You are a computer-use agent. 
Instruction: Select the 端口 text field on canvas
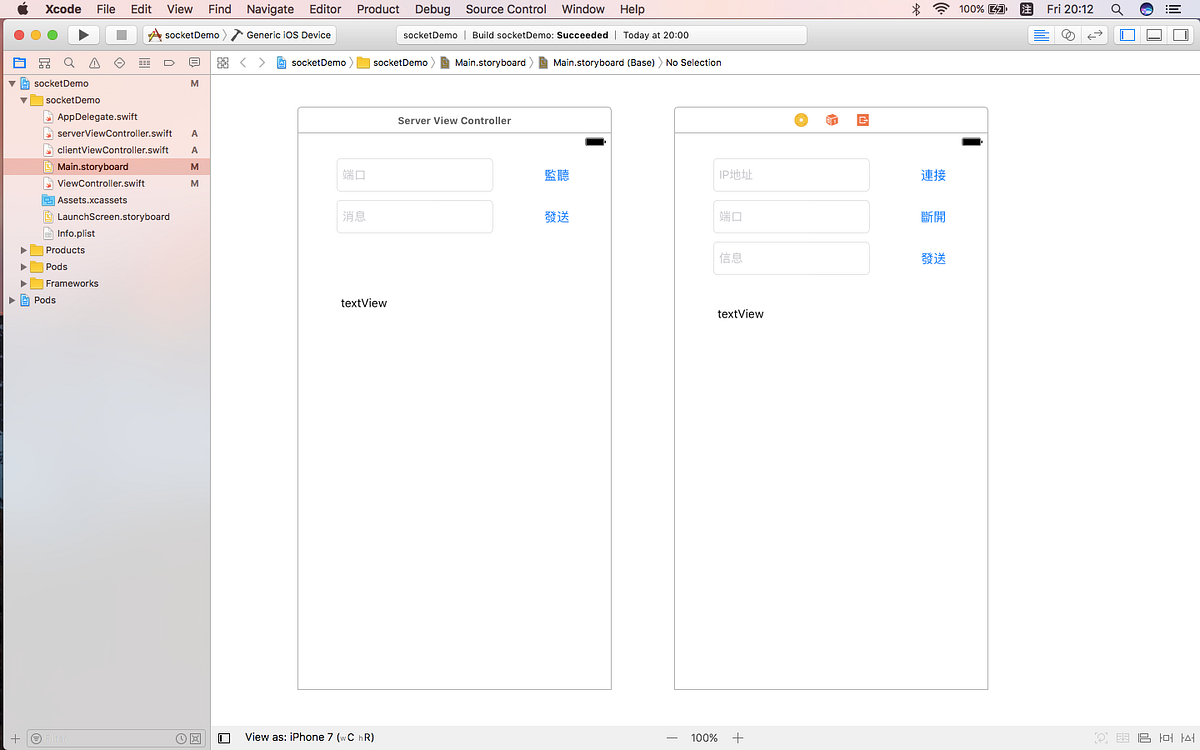click(415, 174)
